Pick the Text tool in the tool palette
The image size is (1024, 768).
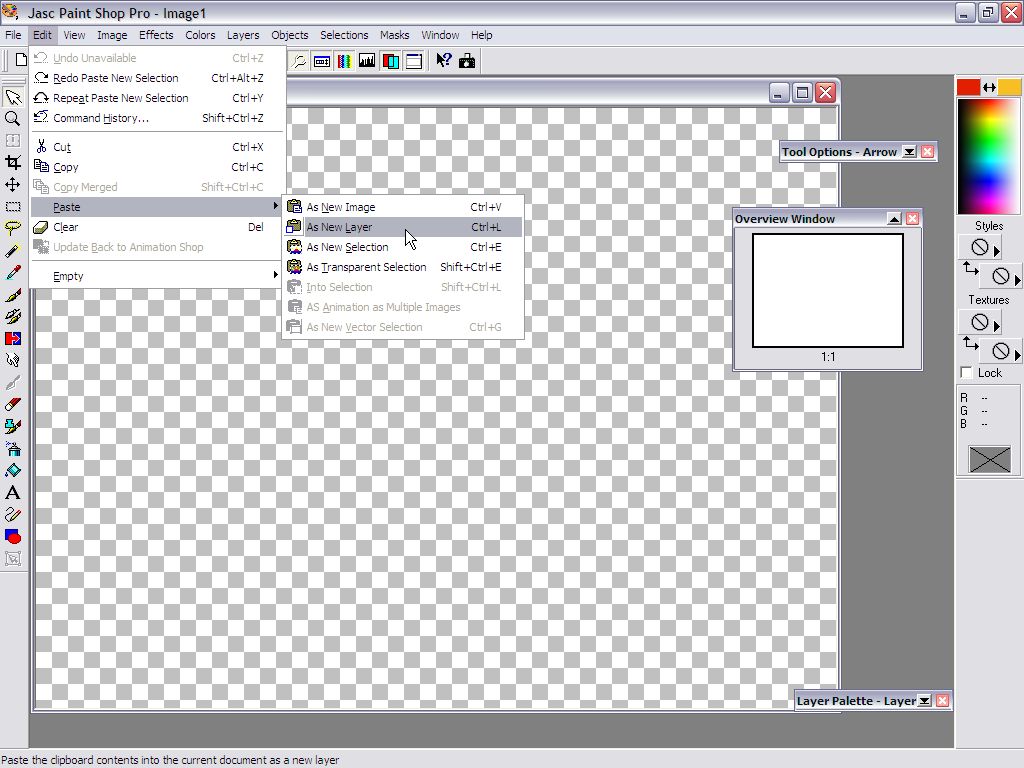pos(13,492)
